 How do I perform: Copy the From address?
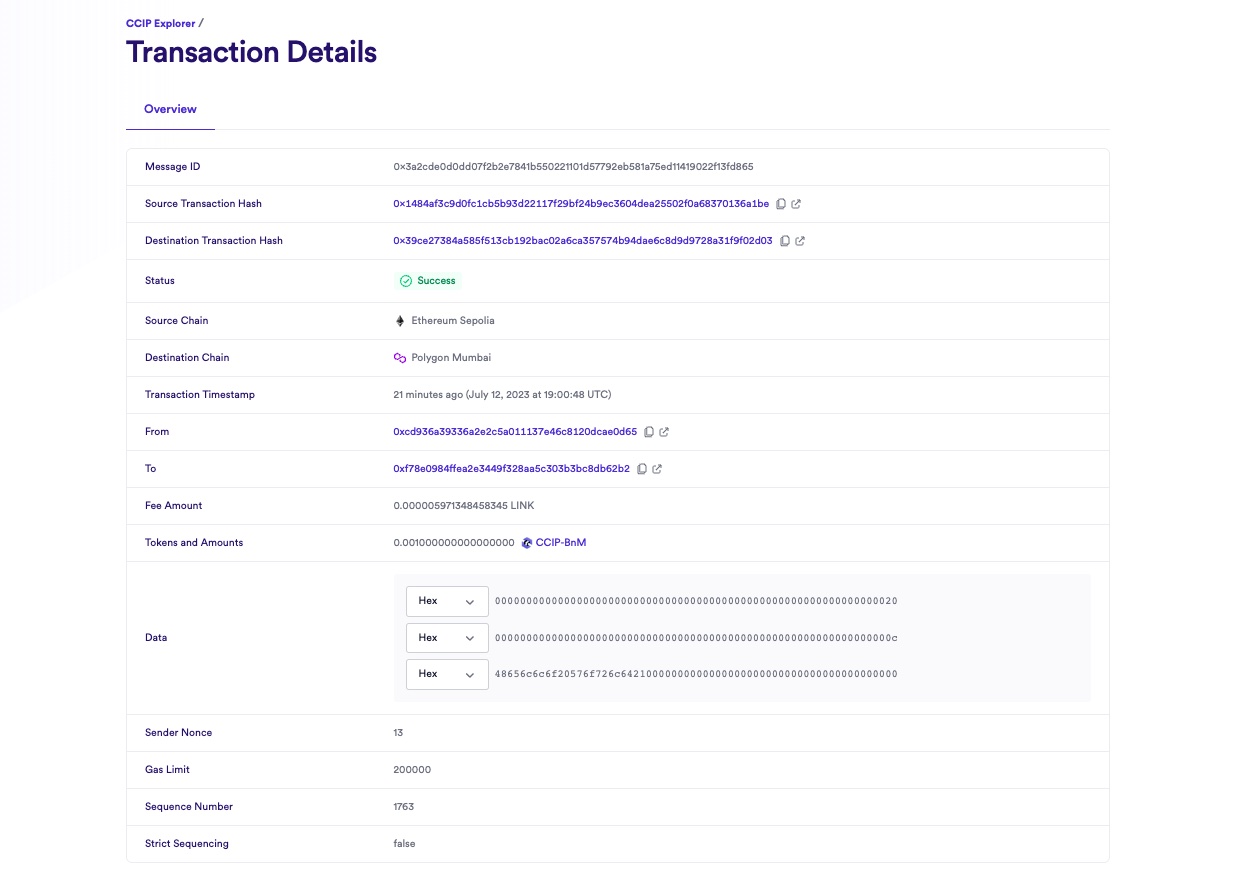coord(649,432)
